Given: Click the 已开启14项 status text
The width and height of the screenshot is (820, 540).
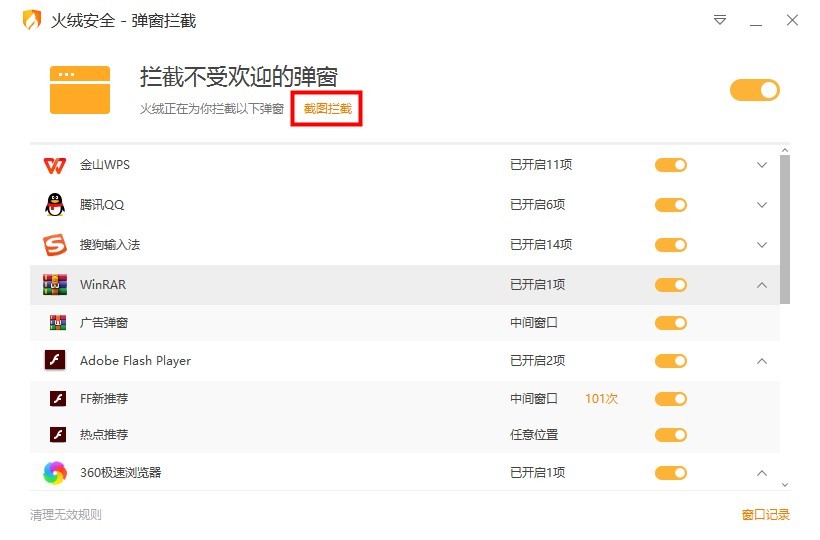Looking at the screenshot, I should pos(541,245).
